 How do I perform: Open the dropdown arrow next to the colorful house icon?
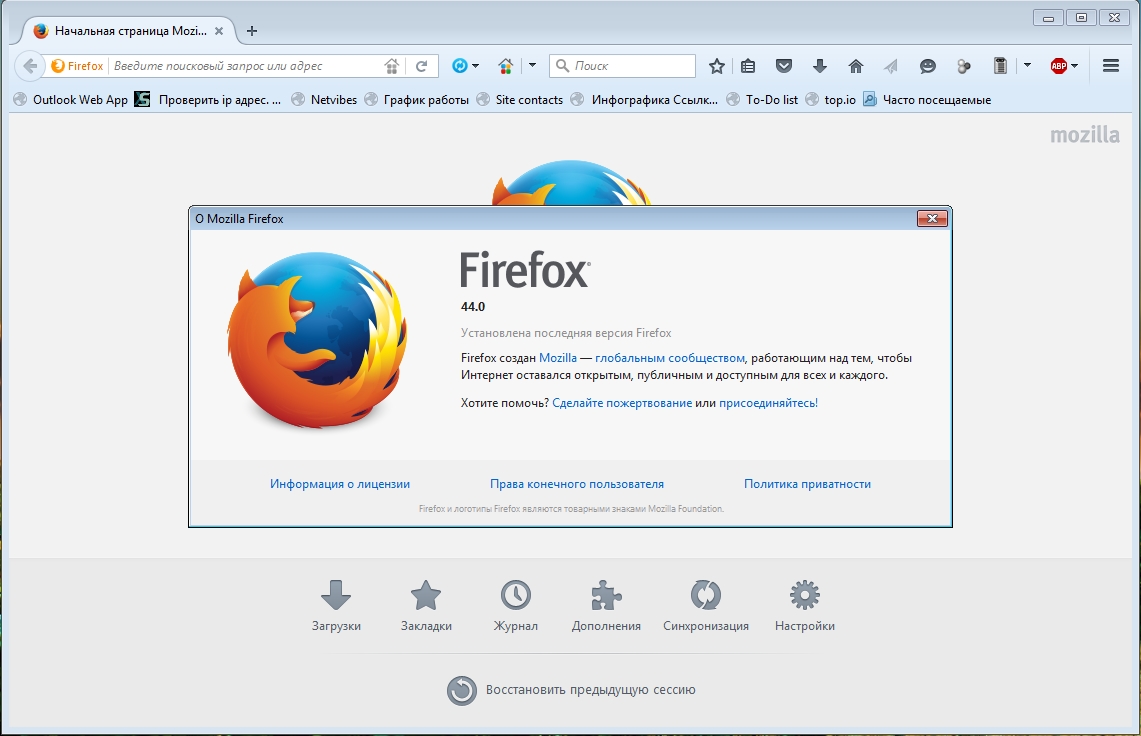point(532,66)
